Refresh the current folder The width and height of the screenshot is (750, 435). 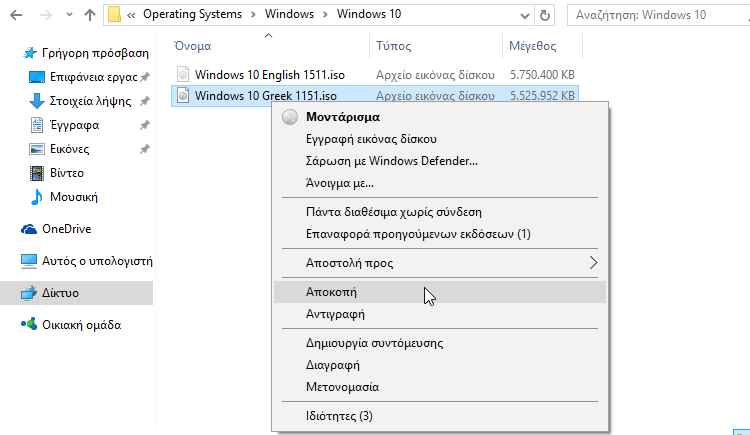pos(544,16)
